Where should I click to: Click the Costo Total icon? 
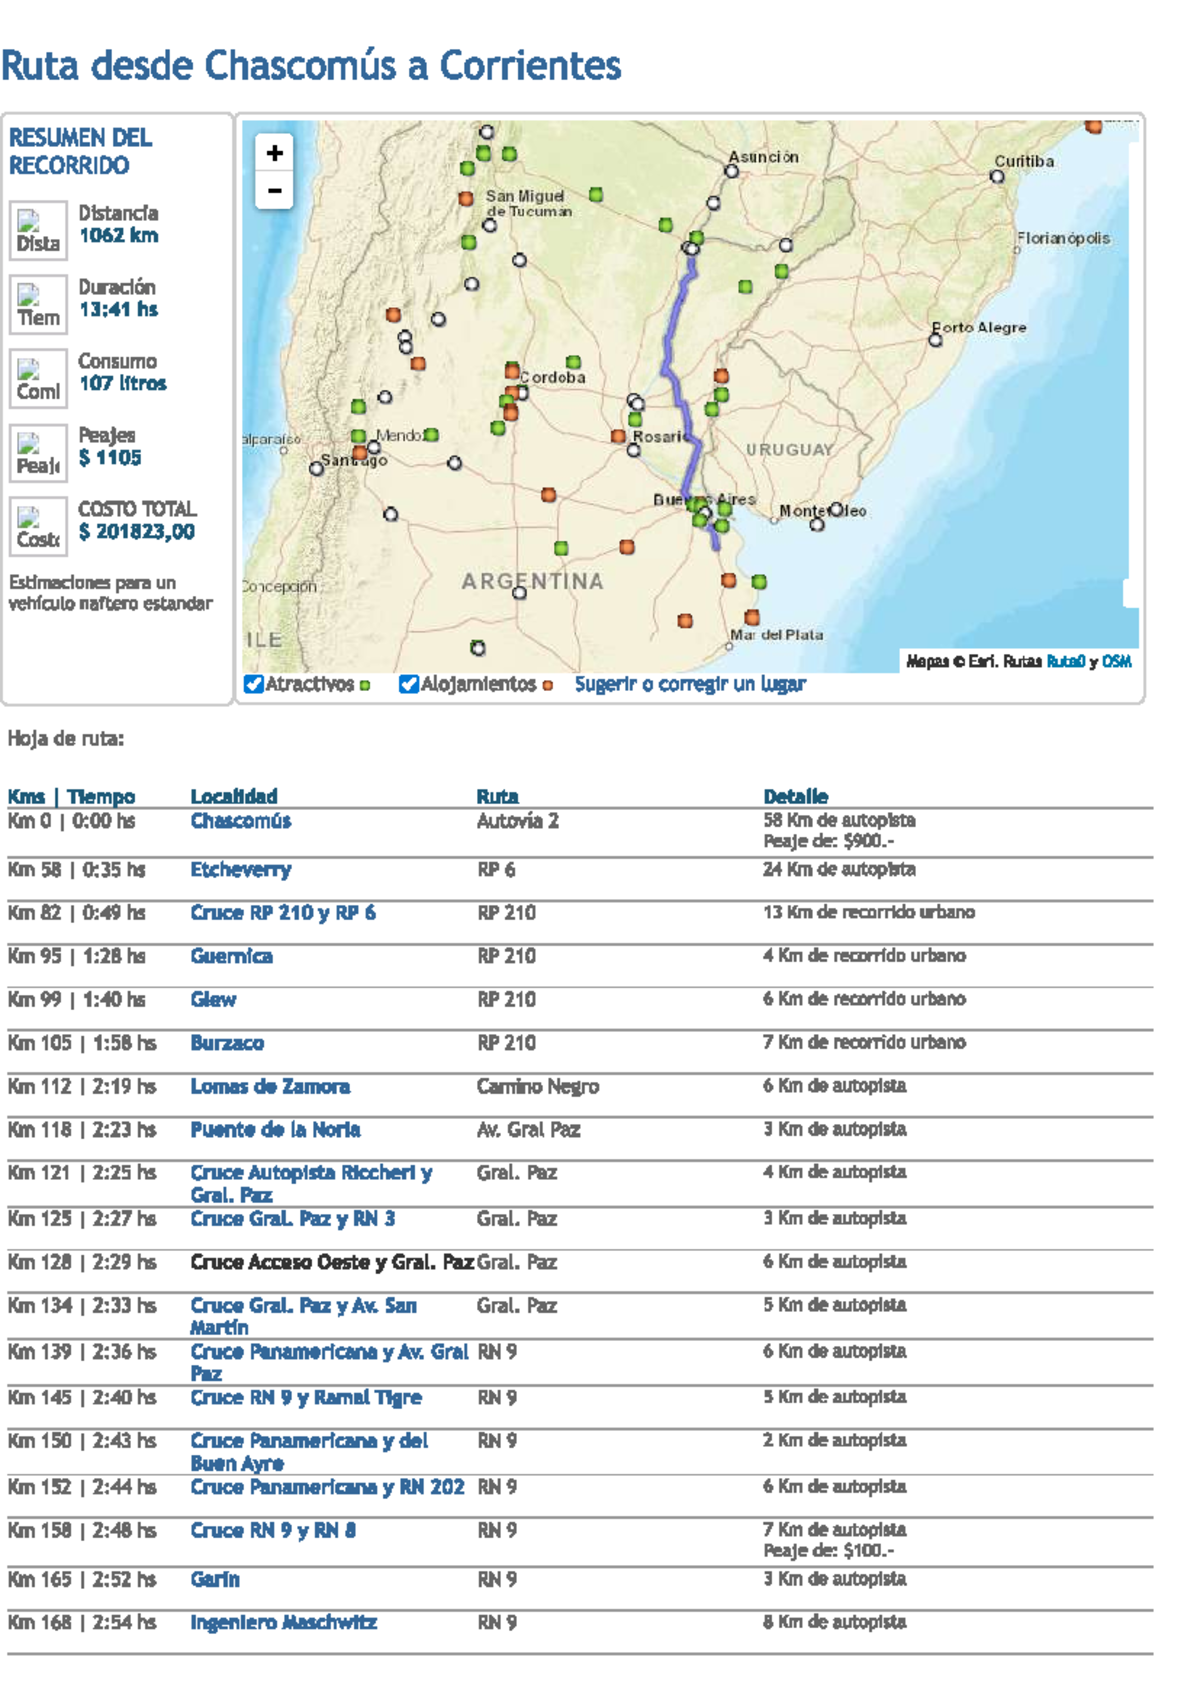pos(38,527)
